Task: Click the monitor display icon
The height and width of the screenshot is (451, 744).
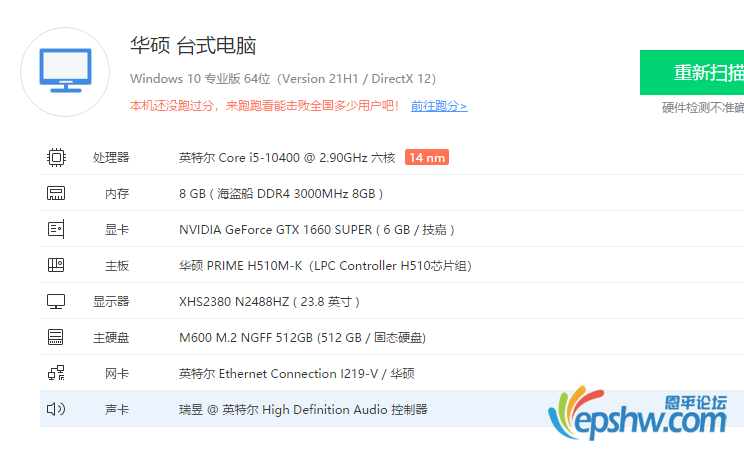Action: 56,301
